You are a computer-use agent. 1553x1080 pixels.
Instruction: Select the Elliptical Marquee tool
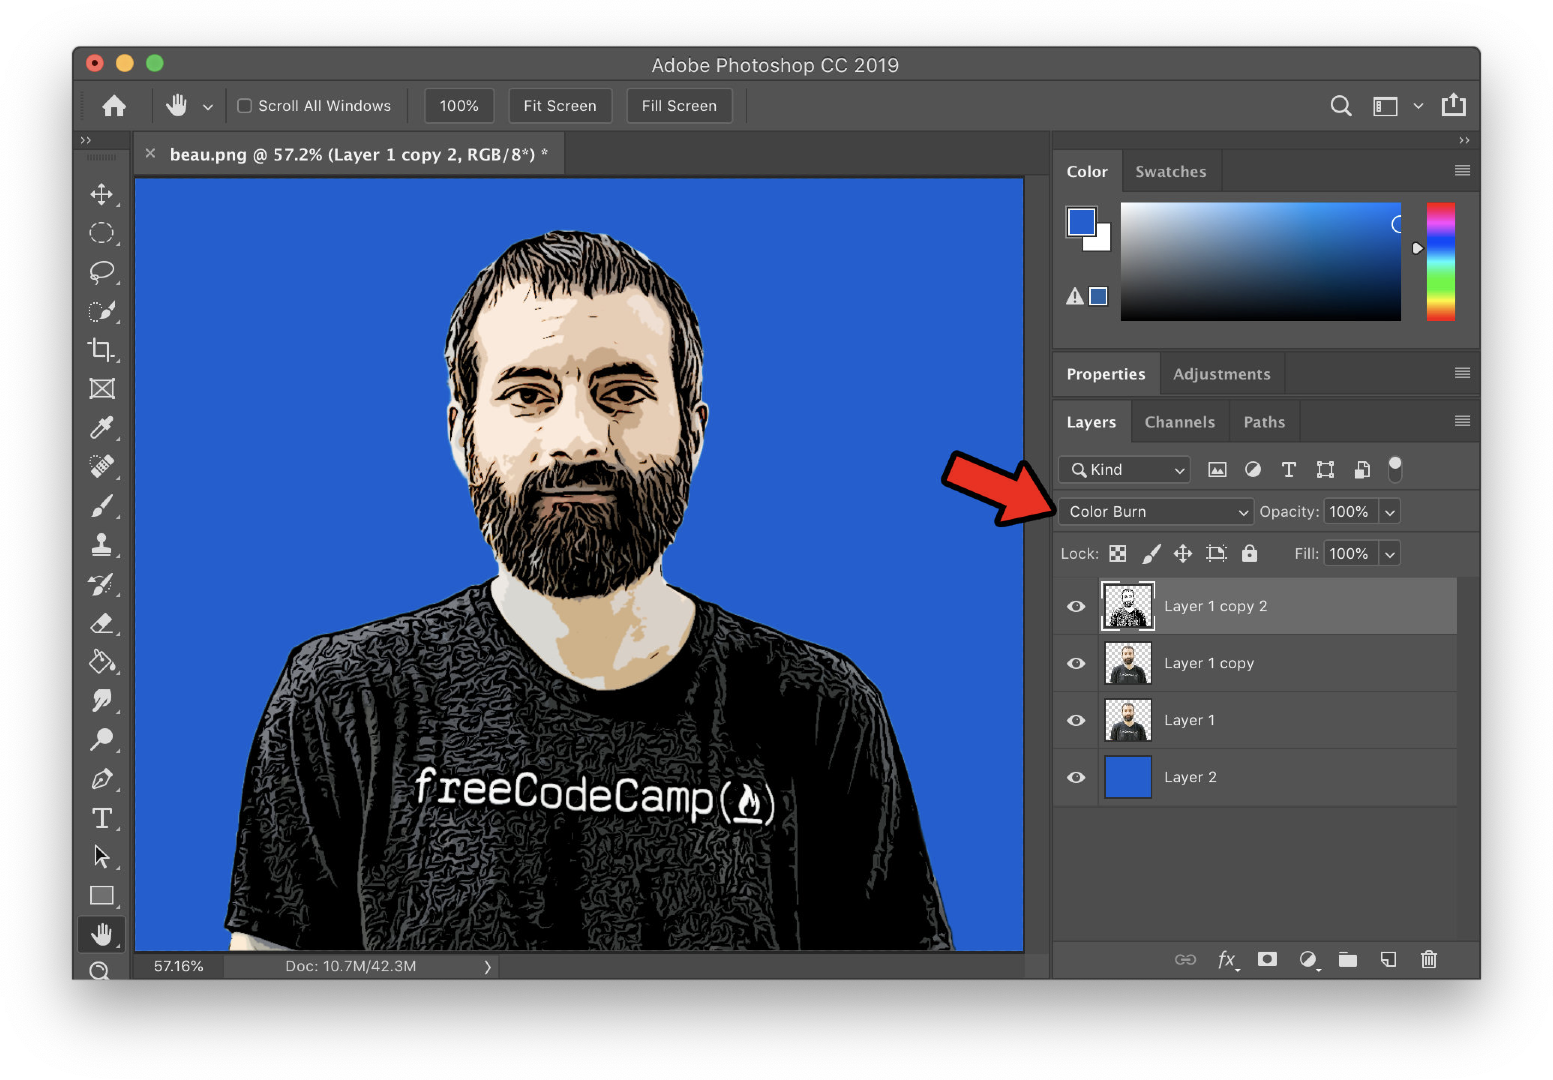[x=101, y=233]
